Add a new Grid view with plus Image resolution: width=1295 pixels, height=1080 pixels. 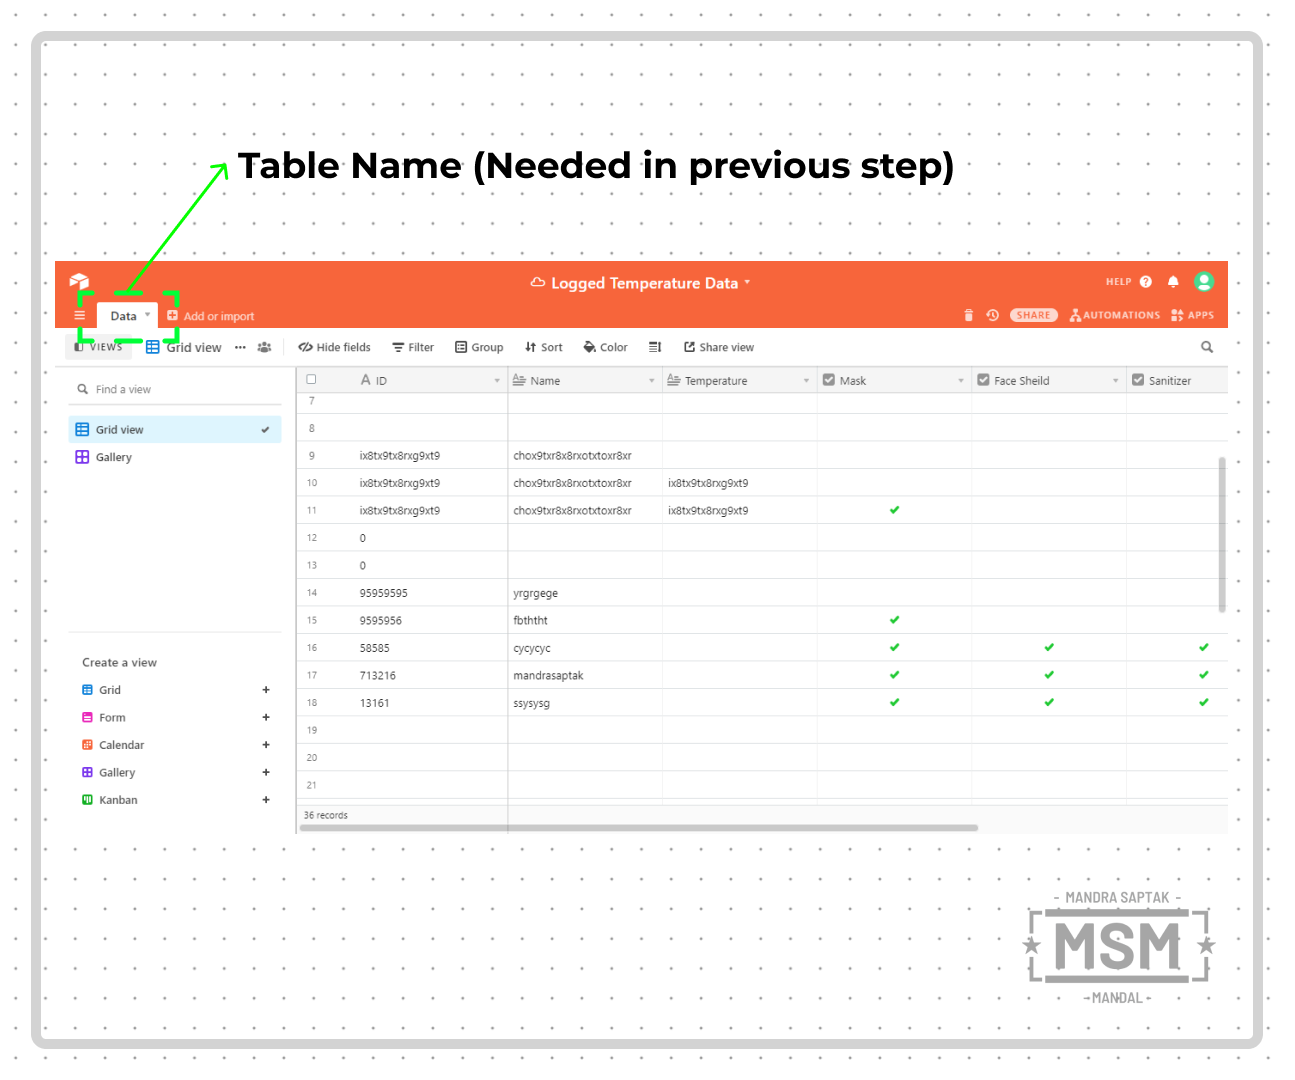coord(266,690)
